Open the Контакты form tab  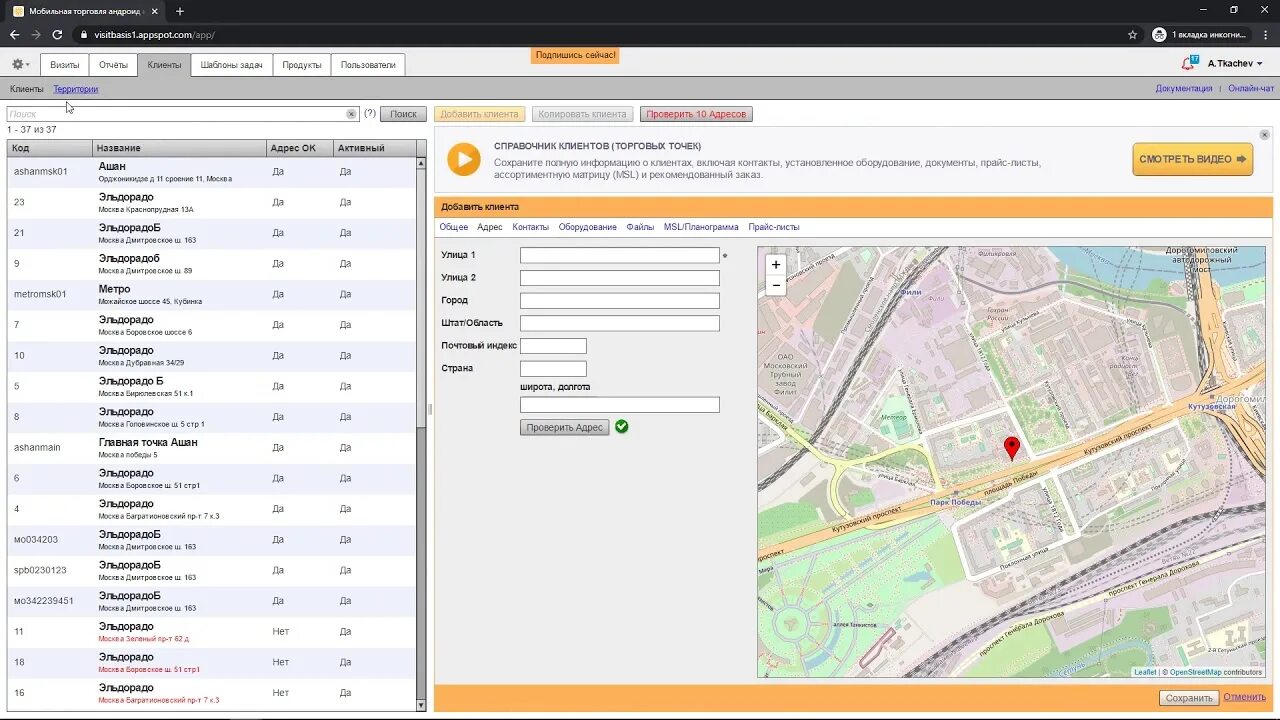[530, 227]
